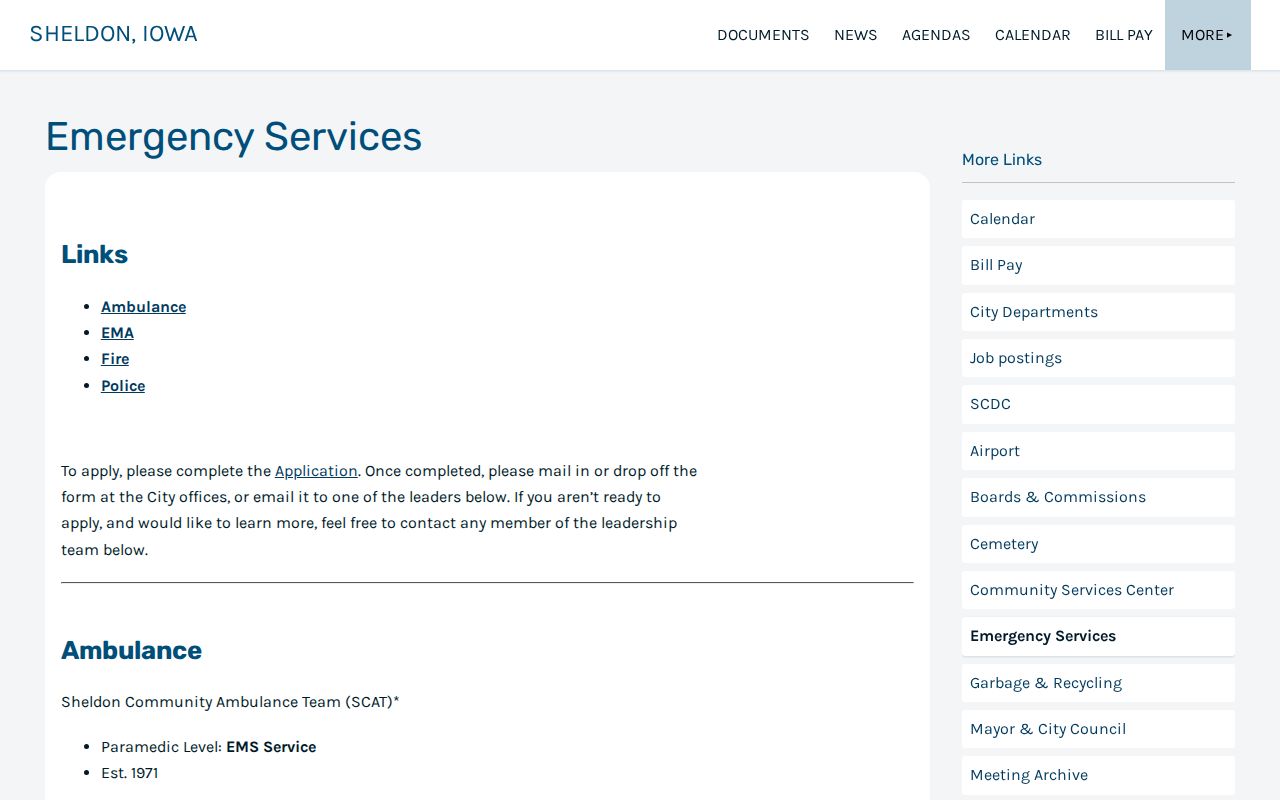
Task: Open Community Services Center in the sidebar
Action: (x=1098, y=590)
